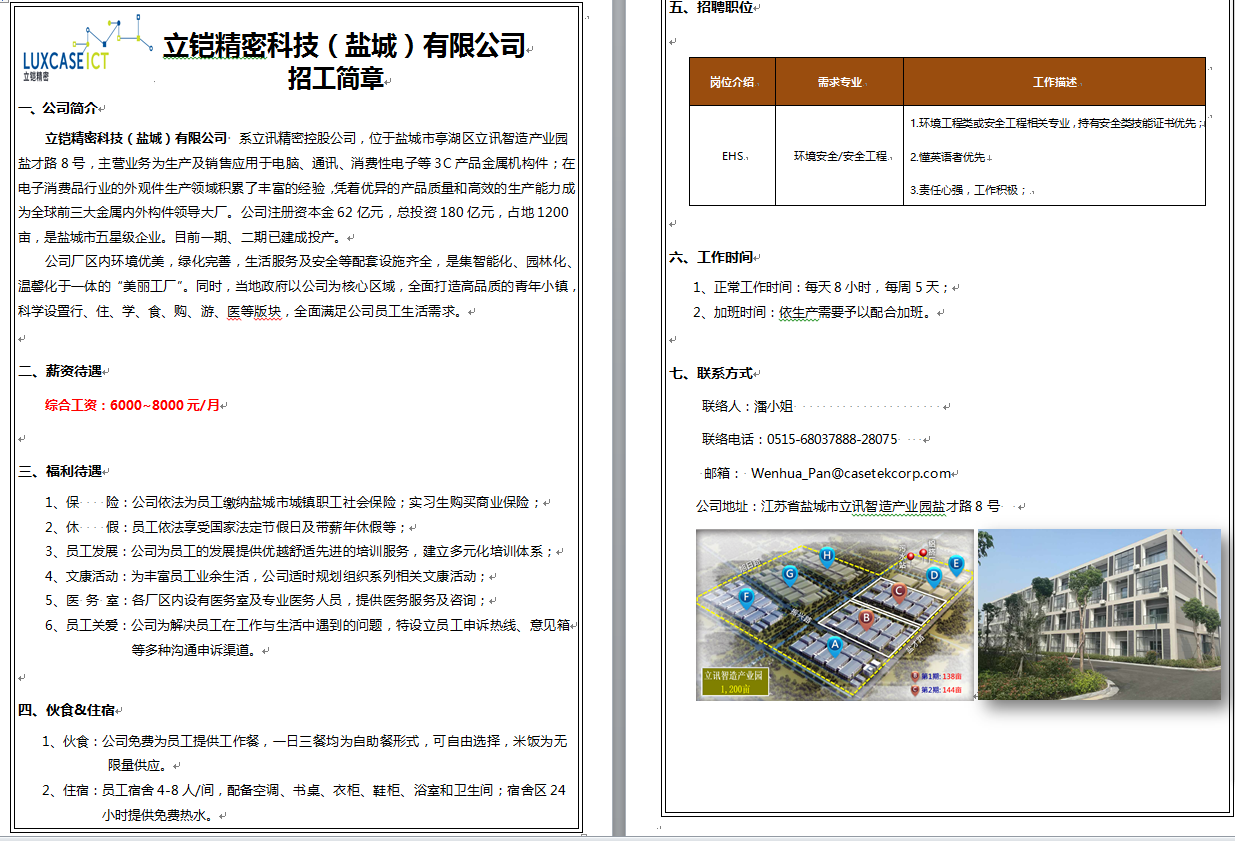Click the EHS table cell

tap(732, 156)
